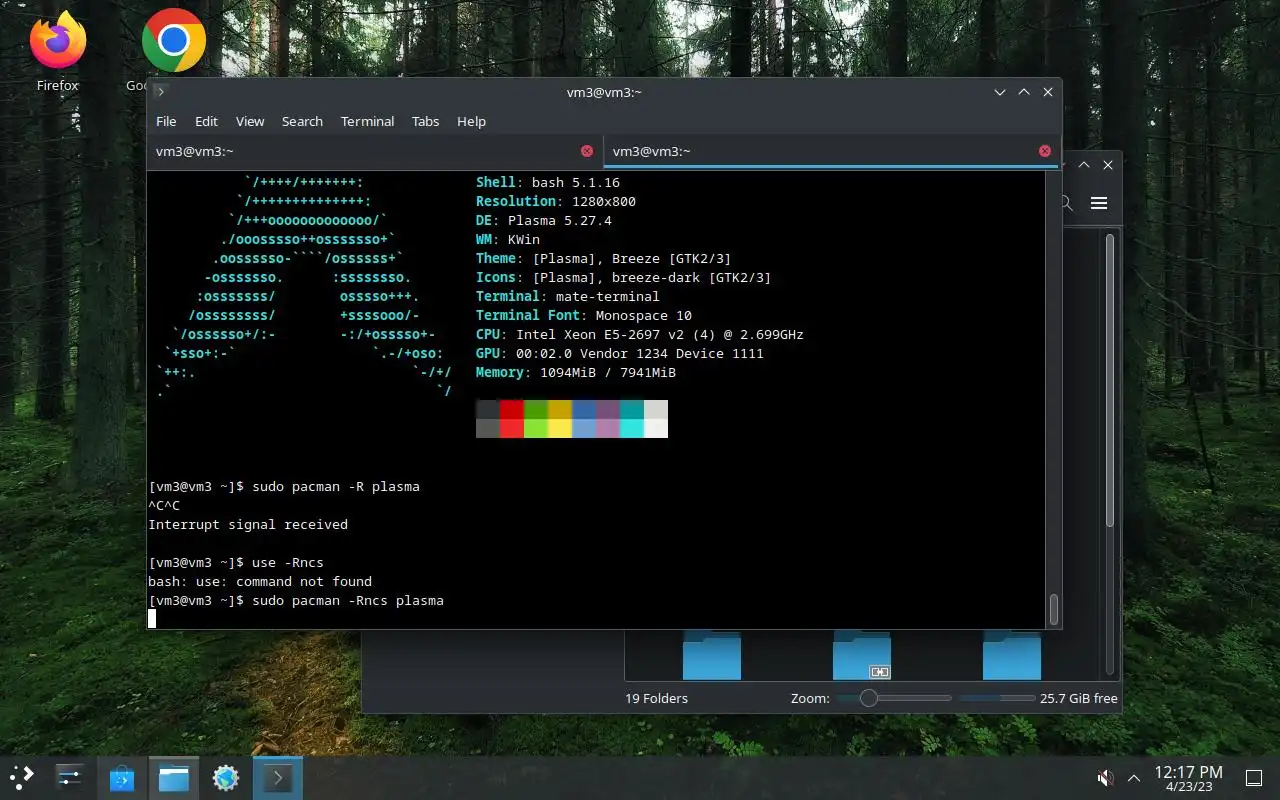
Task: Open the globe gear icon in the taskbar
Action: (226, 777)
